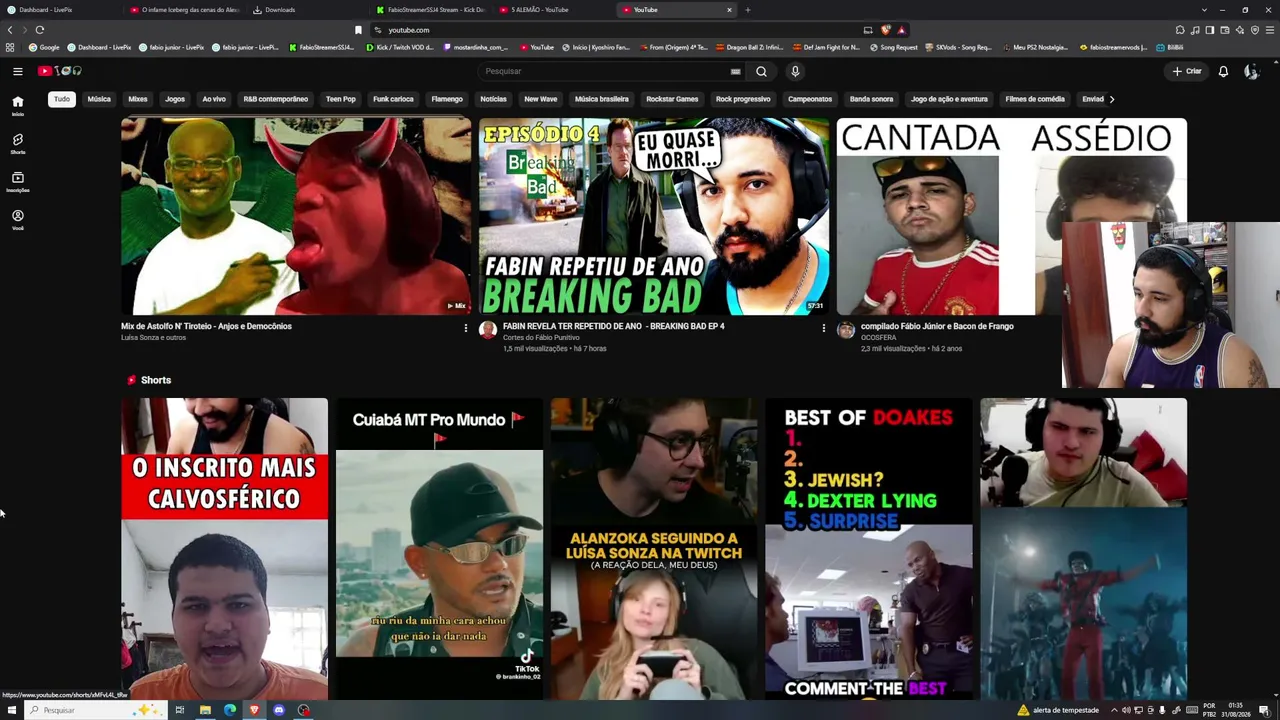Screen dimensions: 1280x720
Task: Open YouTube notifications bell
Action: click(1222, 71)
